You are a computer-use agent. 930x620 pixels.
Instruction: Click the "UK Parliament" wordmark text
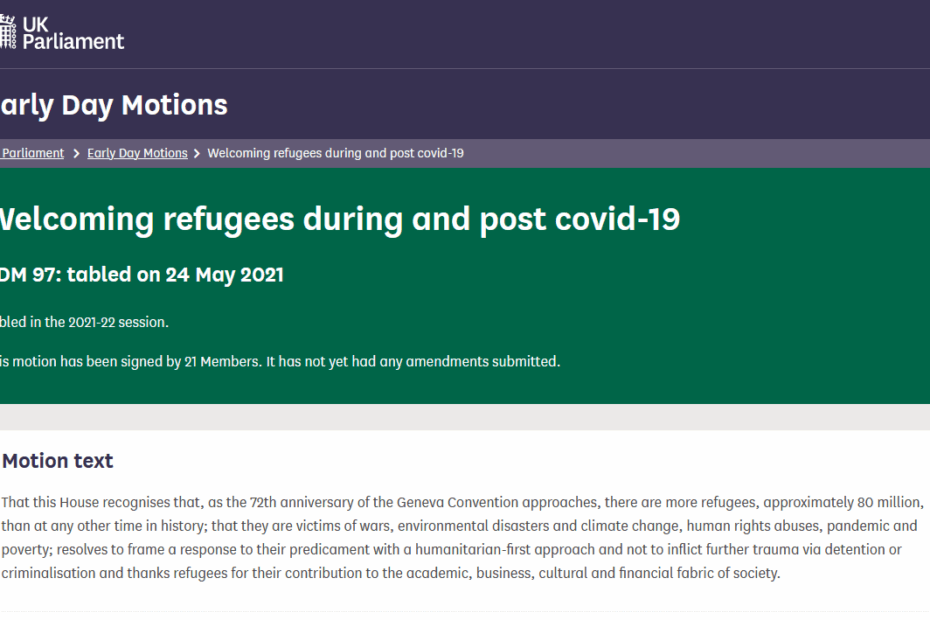click(x=73, y=31)
